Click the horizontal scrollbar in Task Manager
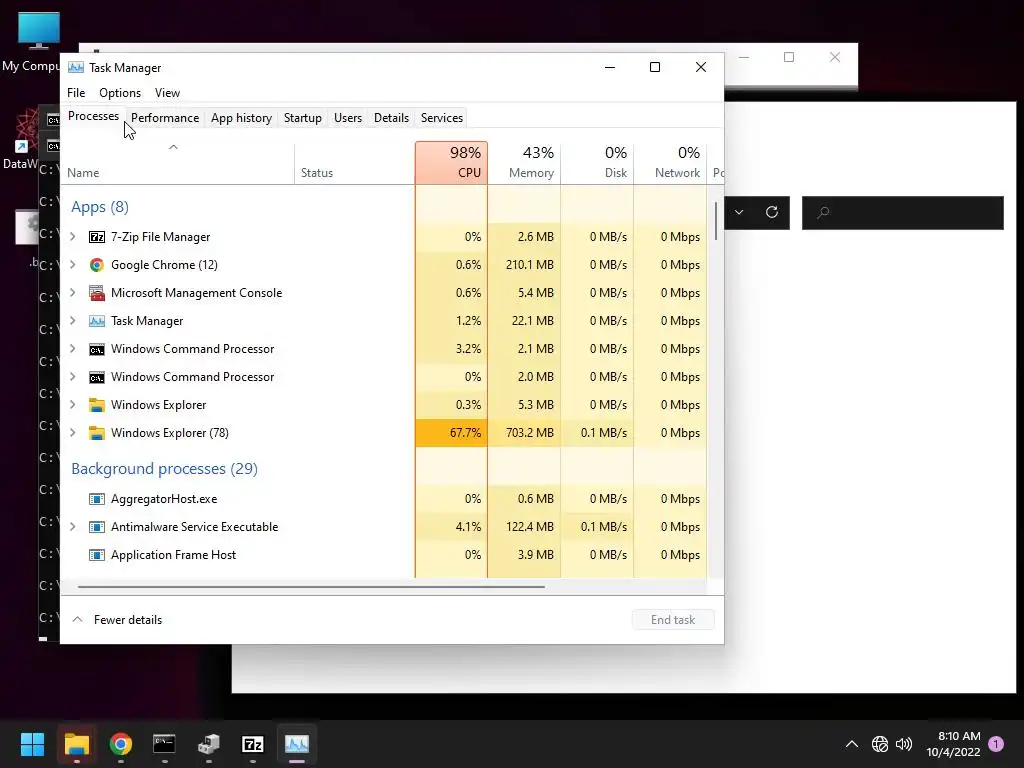Image resolution: width=1024 pixels, height=768 pixels. pos(311,586)
